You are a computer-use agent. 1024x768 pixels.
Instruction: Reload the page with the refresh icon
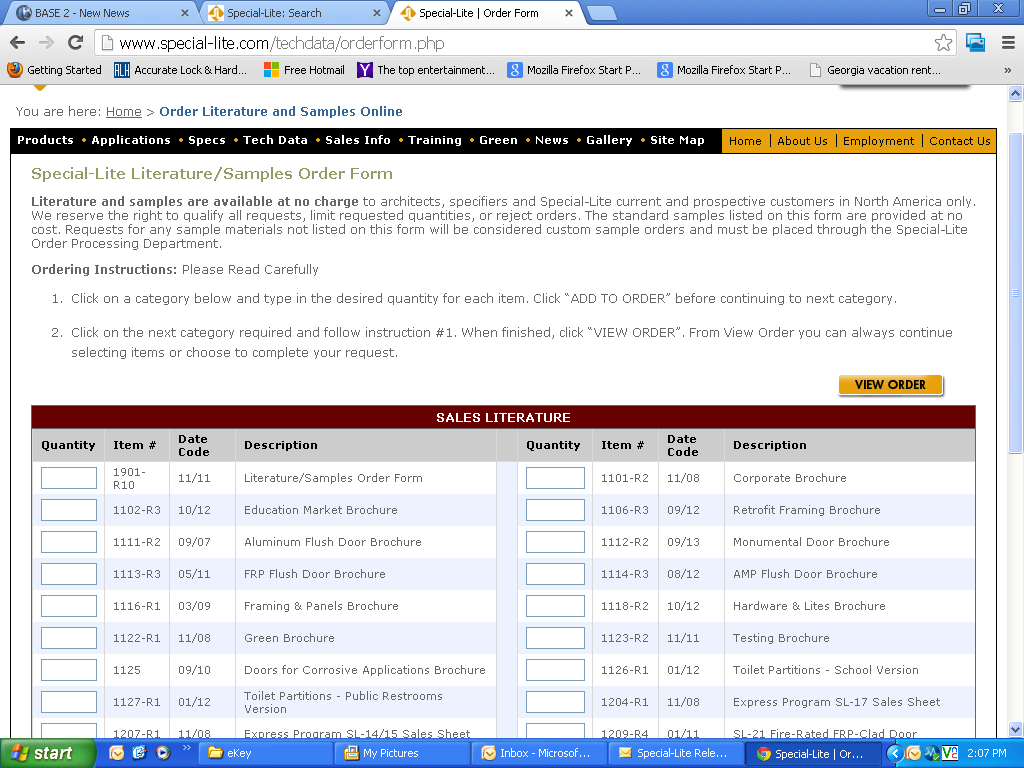[x=75, y=43]
